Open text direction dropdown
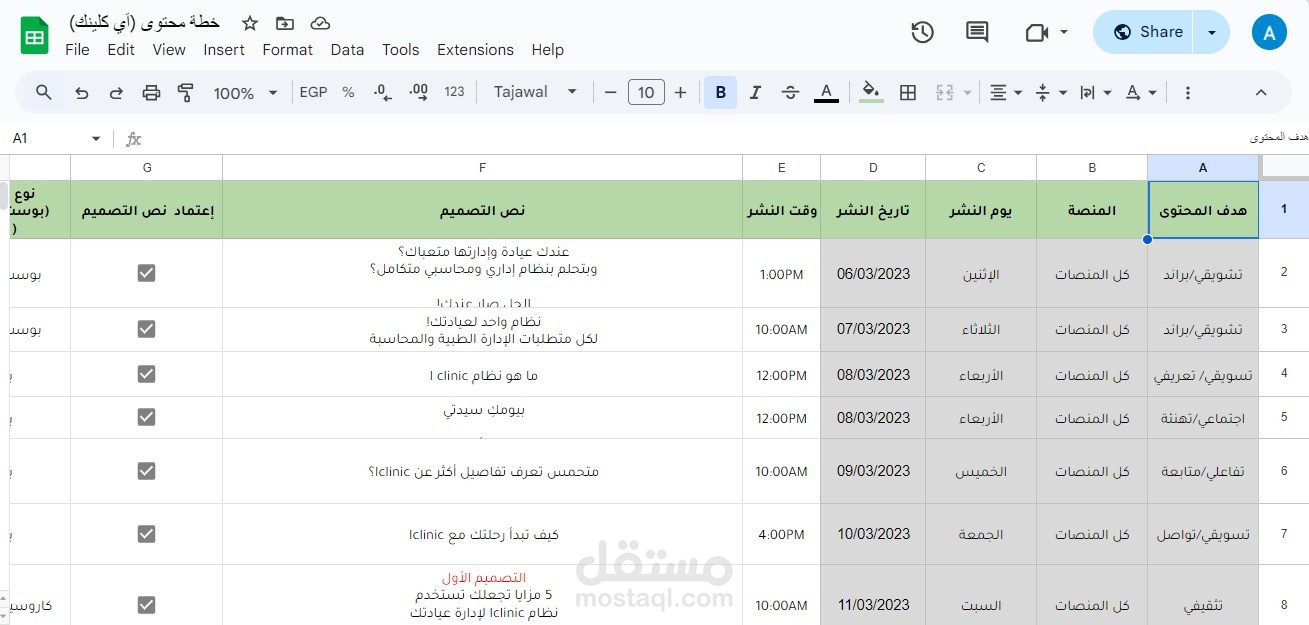1309x625 pixels. click(x=1095, y=93)
